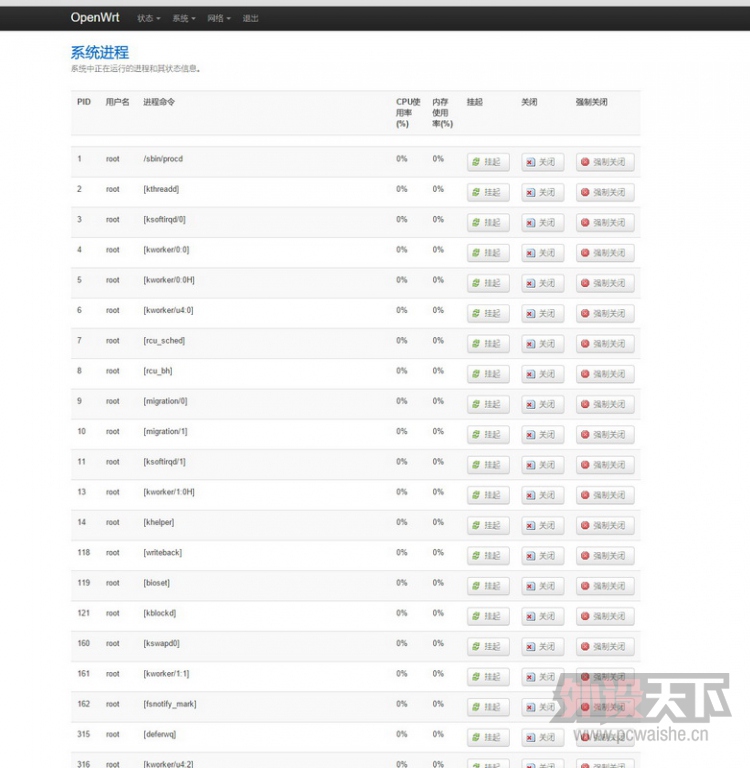The height and width of the screenshot is (768, 750).
Task: Select the [fsnotify_mark] process name text
Action: (x=169, y=704)
